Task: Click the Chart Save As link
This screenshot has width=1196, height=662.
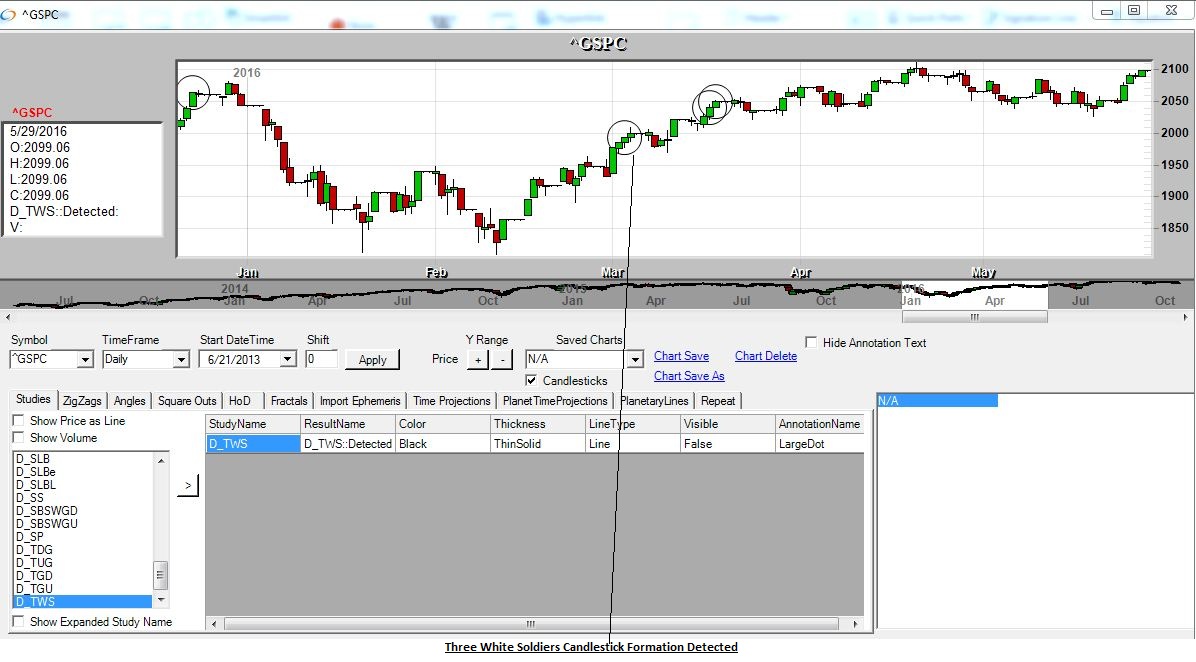Action: coord(689,376)
